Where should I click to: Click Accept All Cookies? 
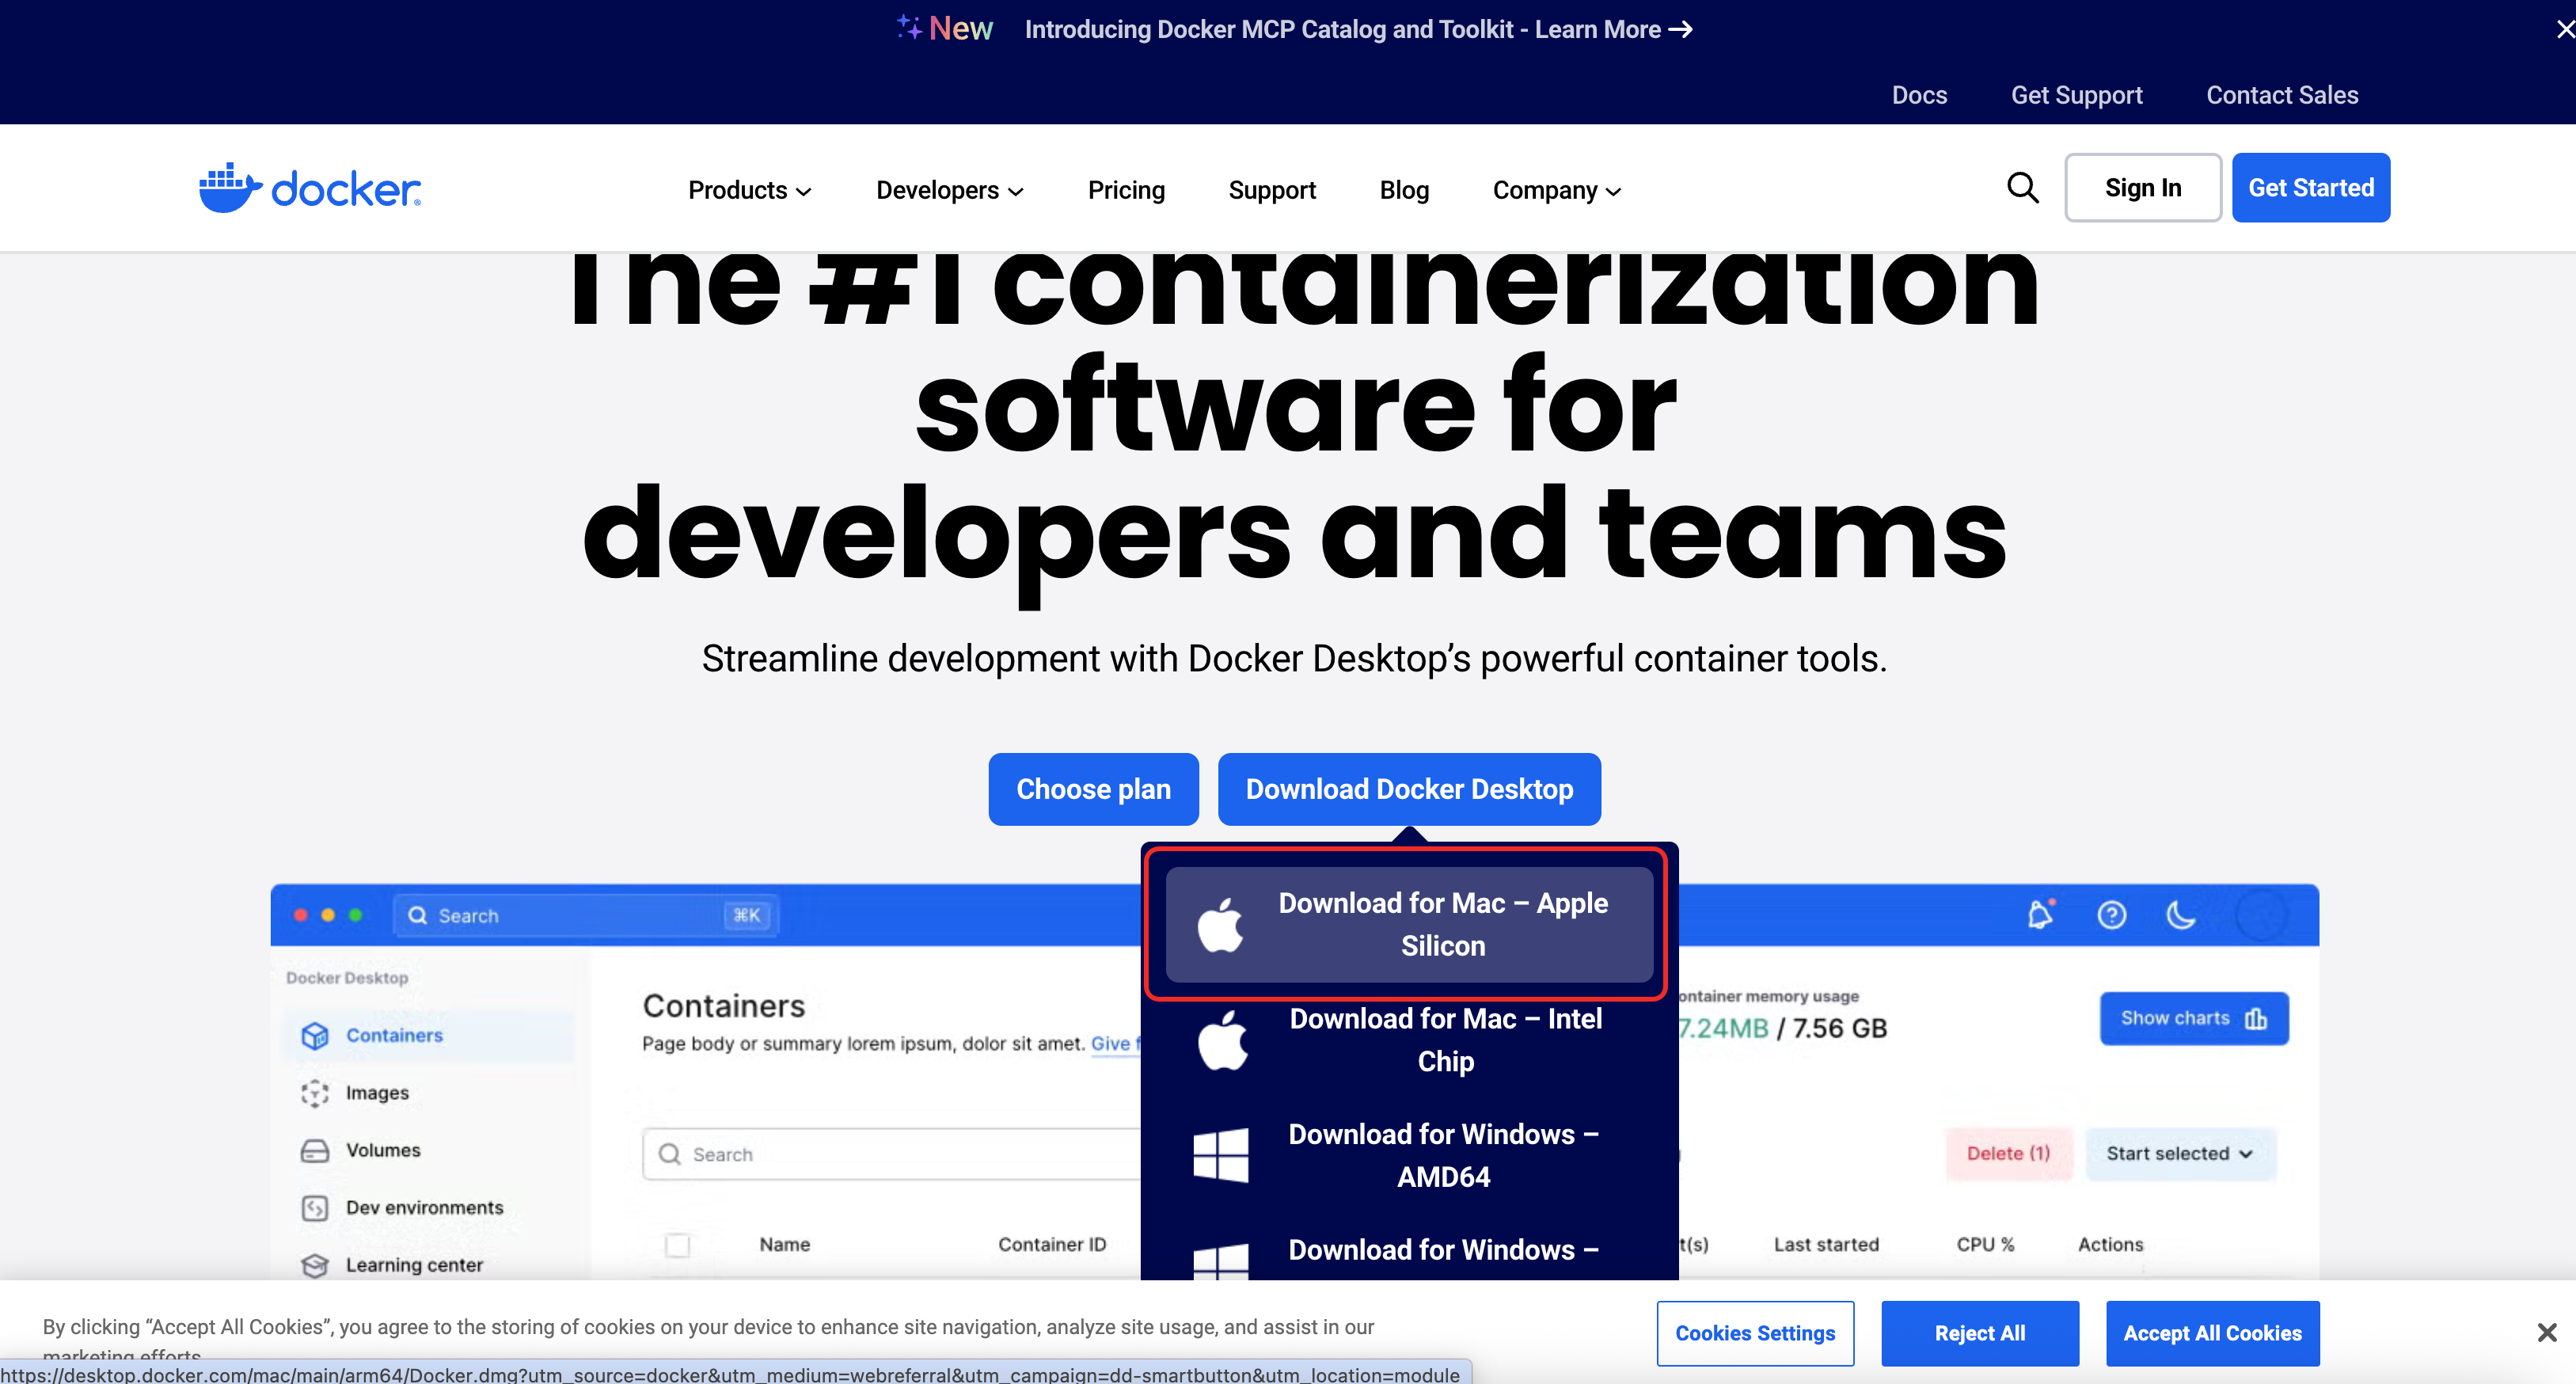(x=2212, y=1333)
